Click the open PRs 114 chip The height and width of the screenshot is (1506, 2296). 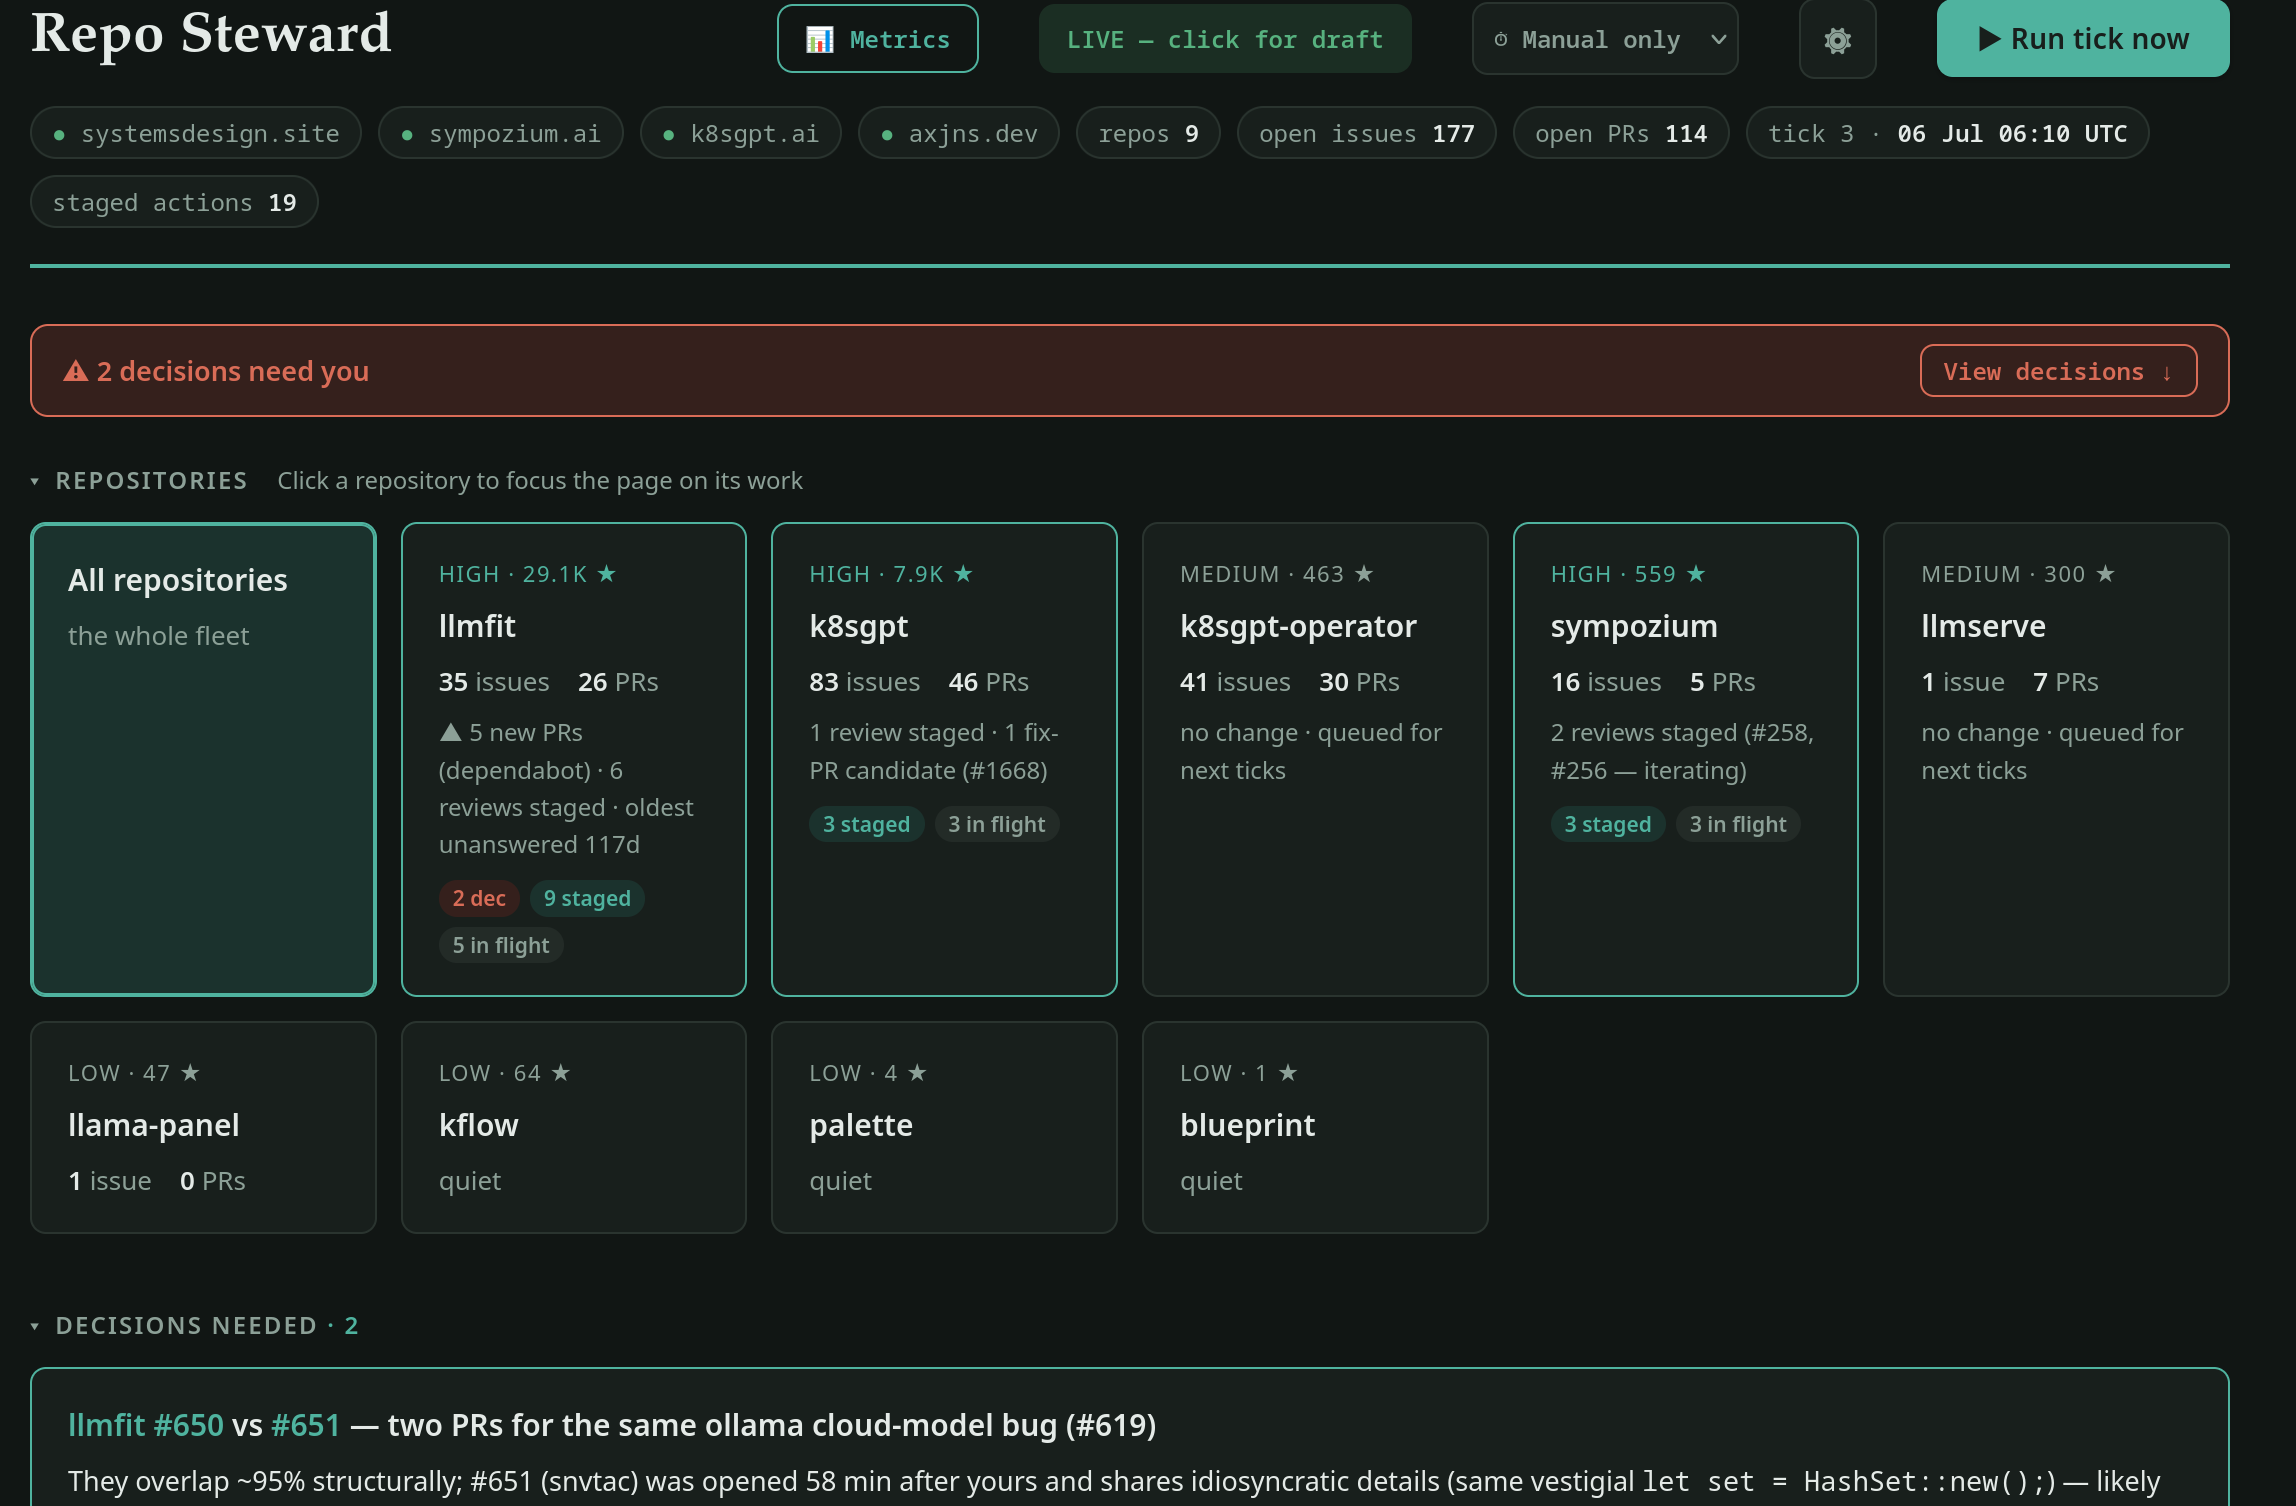coord(1621,133)
